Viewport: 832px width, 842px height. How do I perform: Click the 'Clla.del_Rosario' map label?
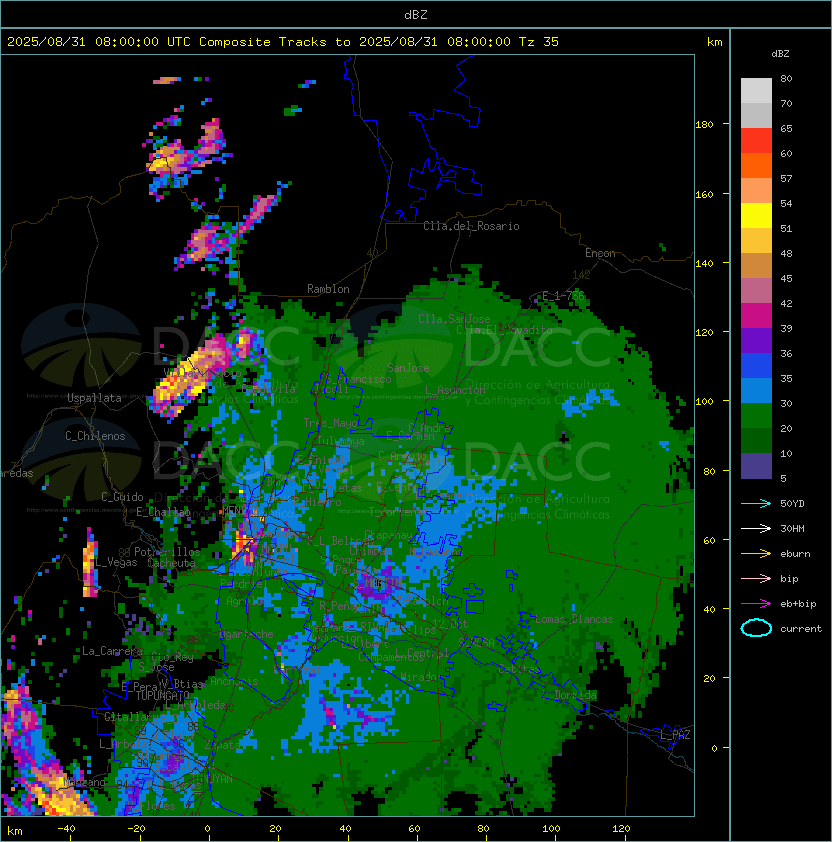click(471, 226)
